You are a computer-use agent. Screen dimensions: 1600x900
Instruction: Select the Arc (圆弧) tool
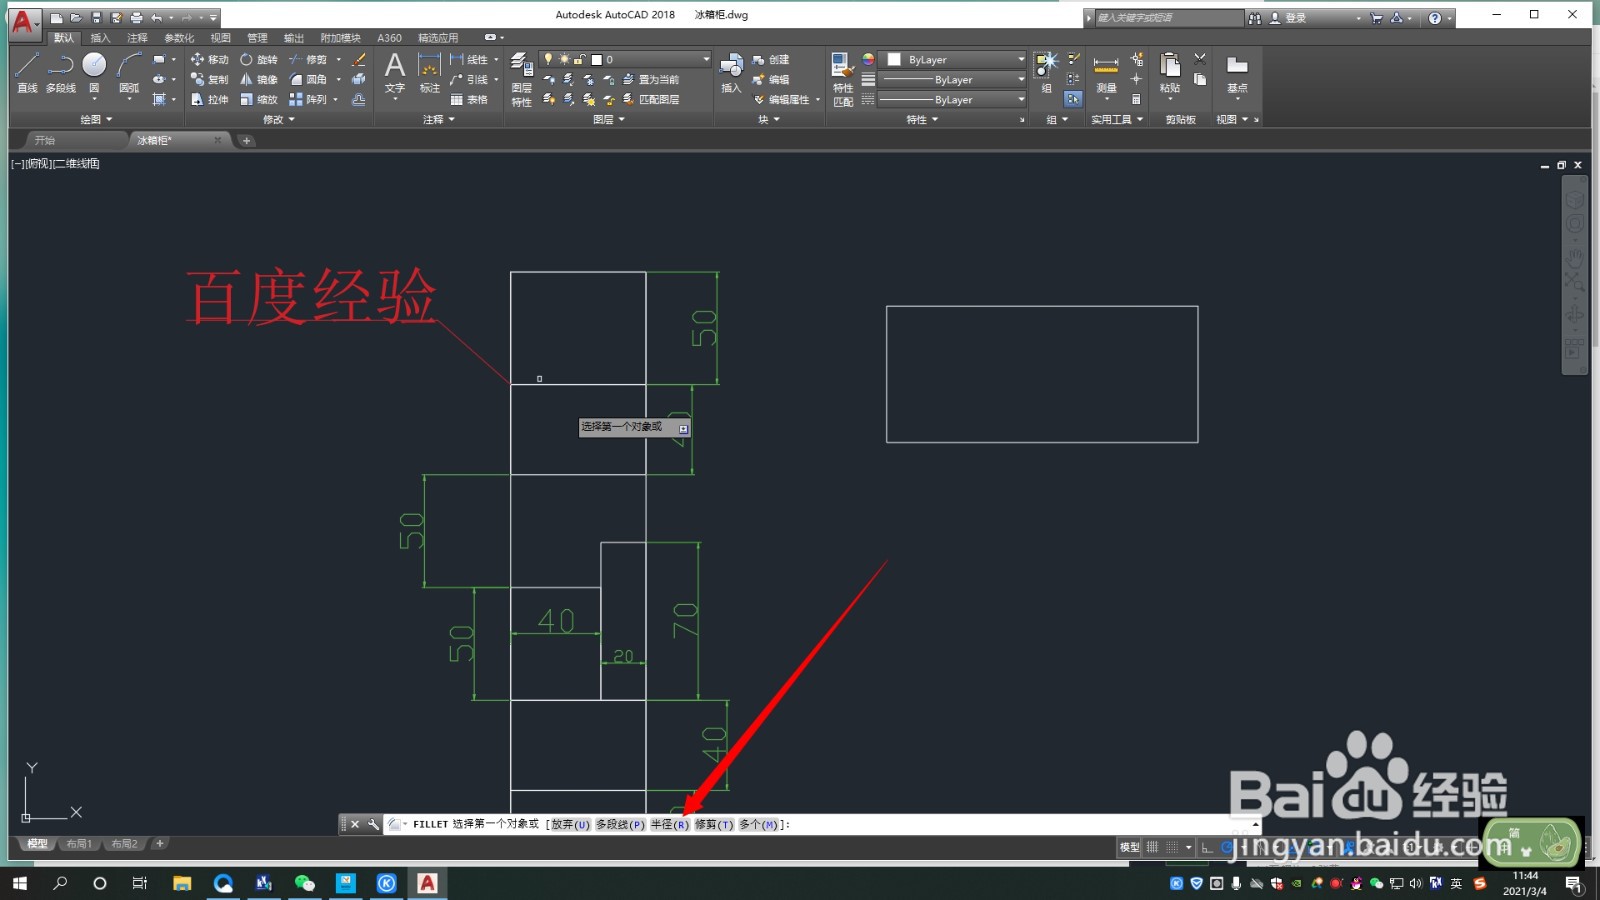pyautogui.click(x=129, y=73)
